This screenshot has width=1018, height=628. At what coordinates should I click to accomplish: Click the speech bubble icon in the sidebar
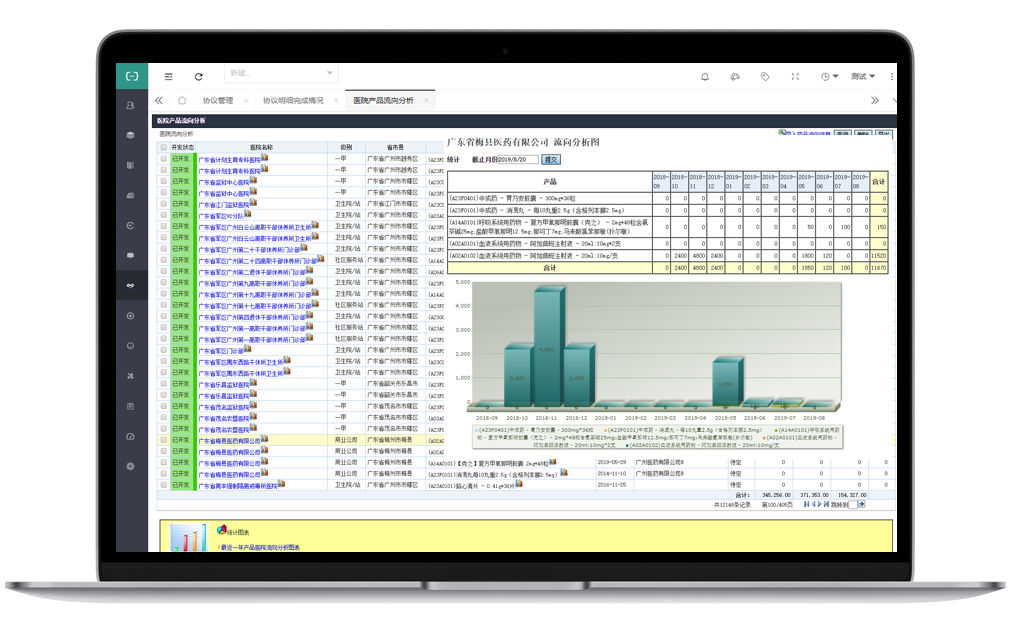coord(130,255)
